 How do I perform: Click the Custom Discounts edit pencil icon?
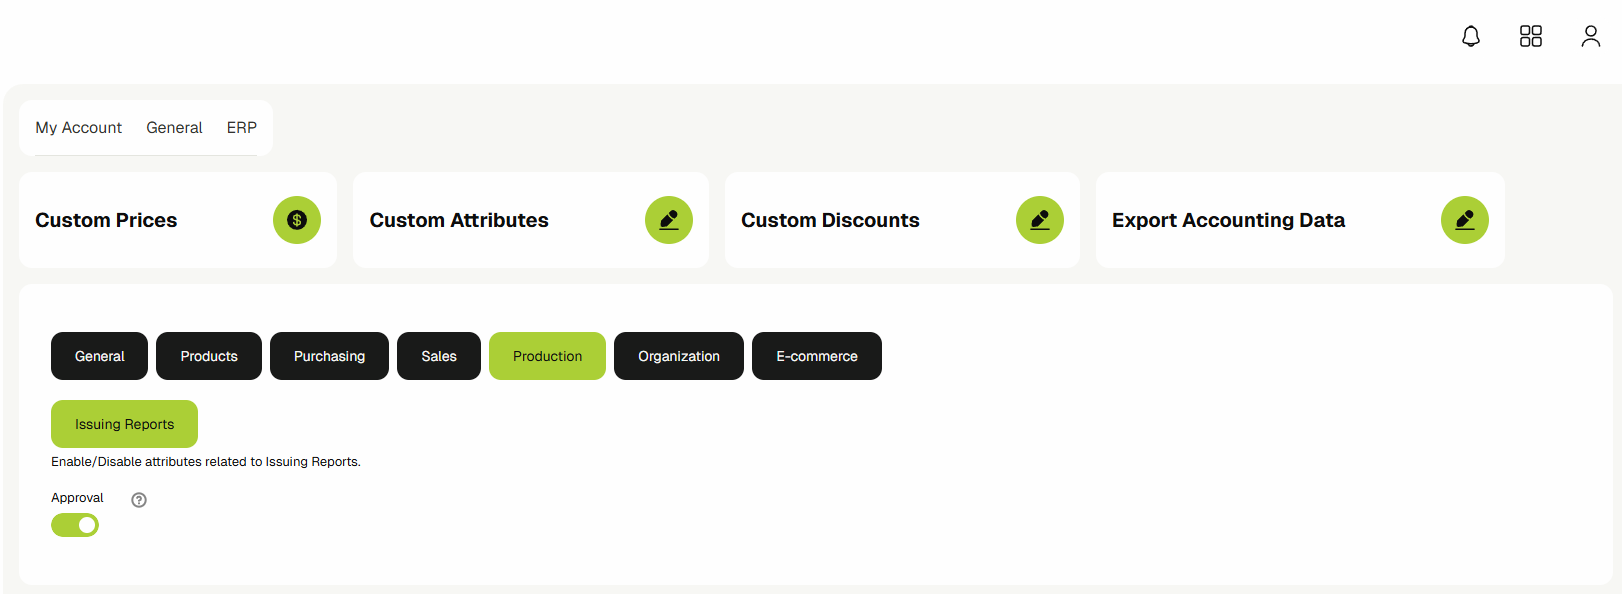point(1039,220)
